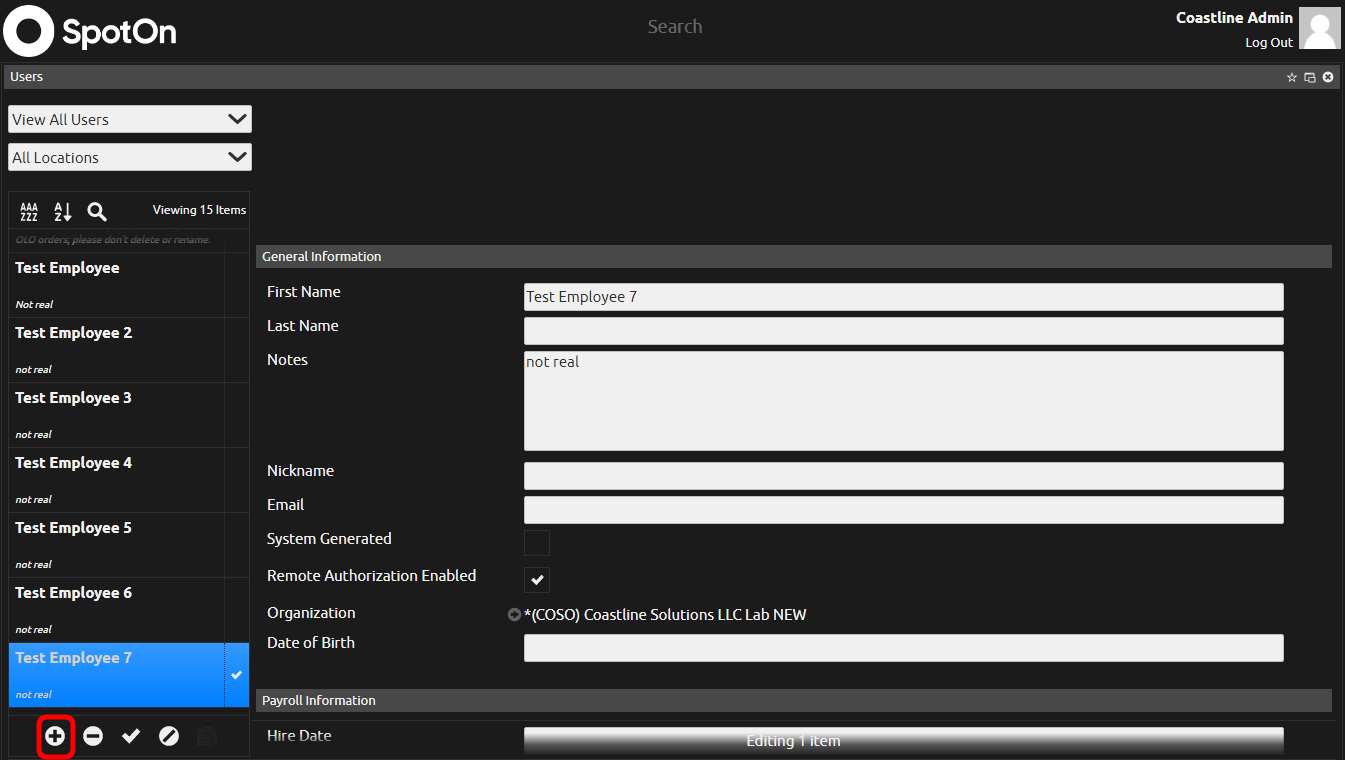Click the top Search field
The image size is (1345, 760).
(675, 27)
